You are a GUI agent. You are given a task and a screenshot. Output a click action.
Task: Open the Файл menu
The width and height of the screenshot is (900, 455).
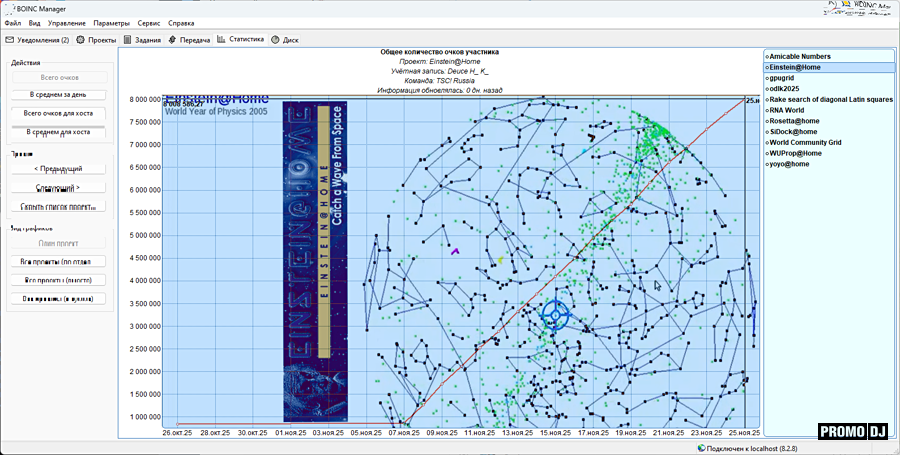[x=12, y=22]
